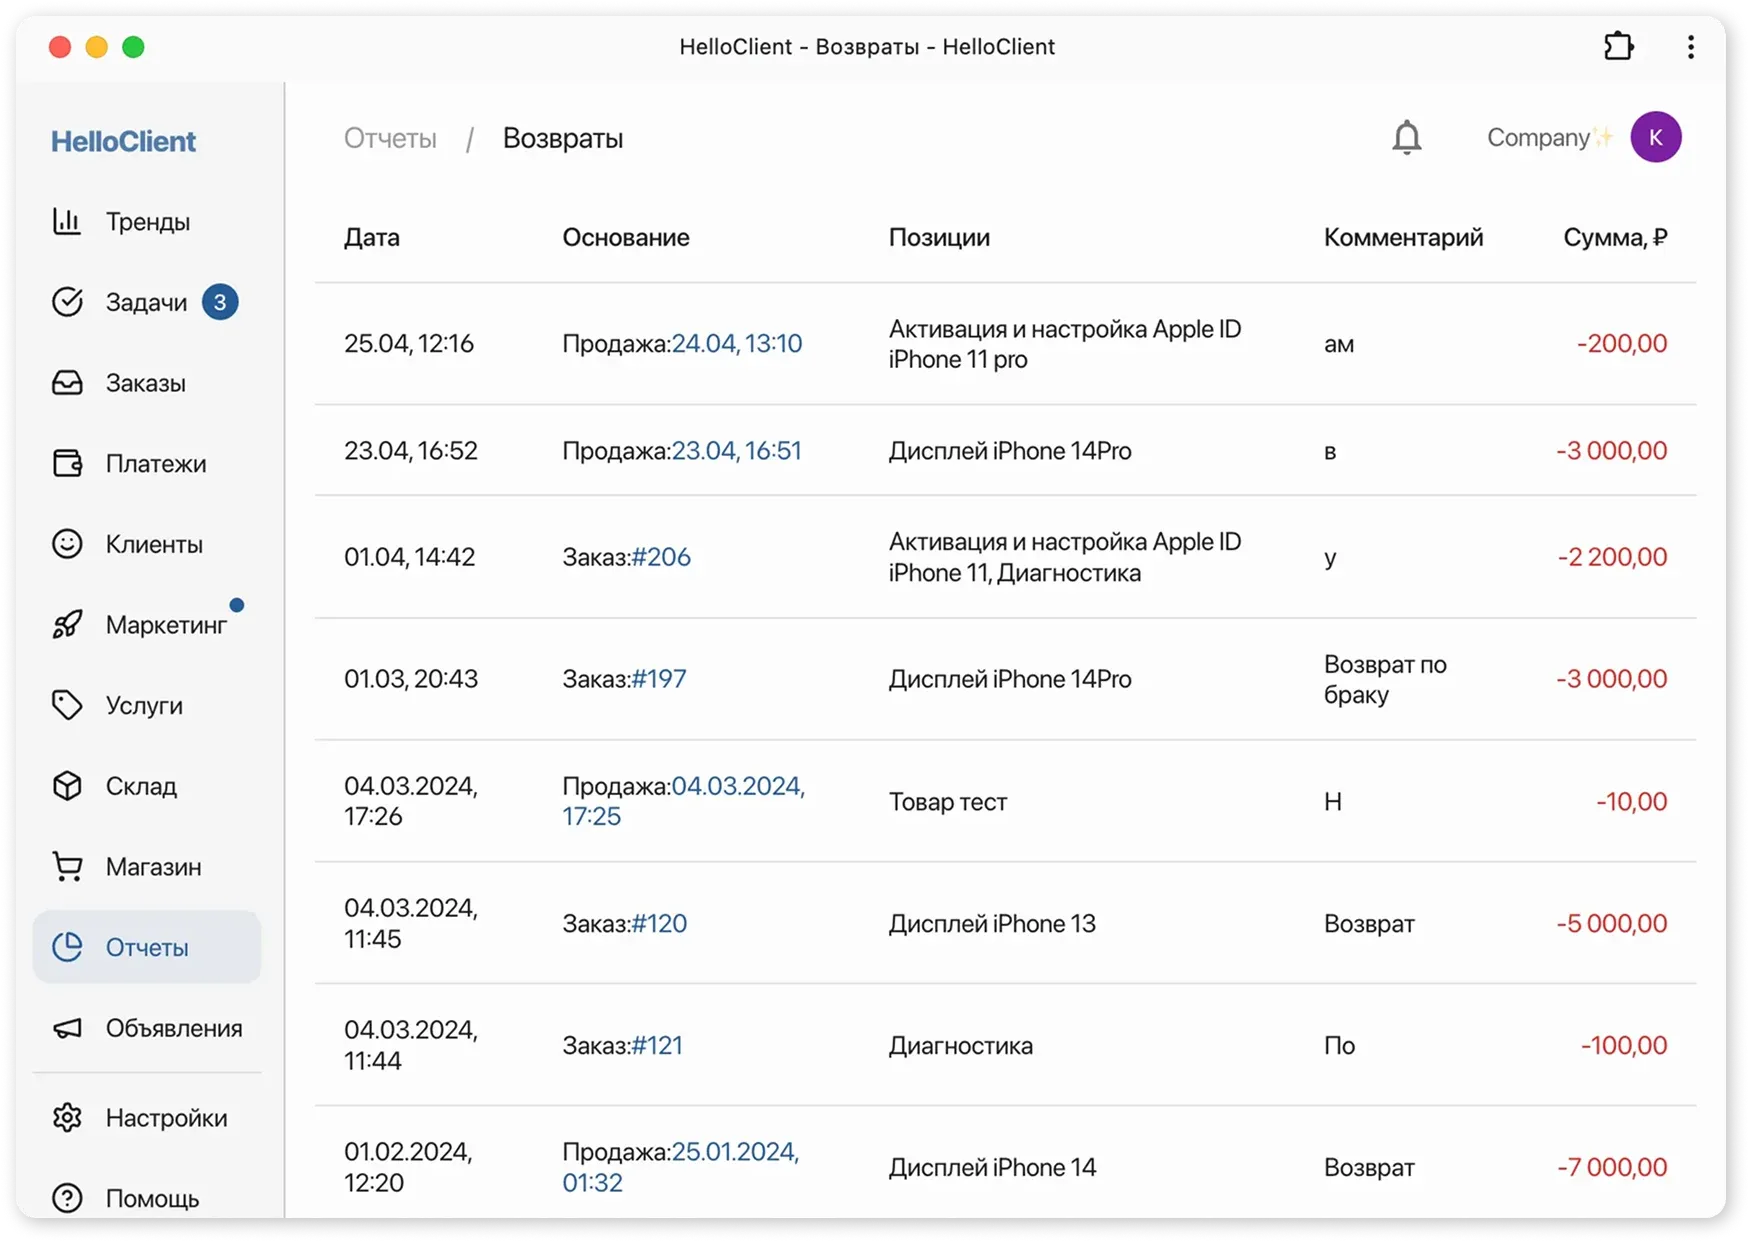Image resolution: width=1750 pixels, height=1242 pixels.
Task: Click the Company account name
Action: click(1538, 138)
